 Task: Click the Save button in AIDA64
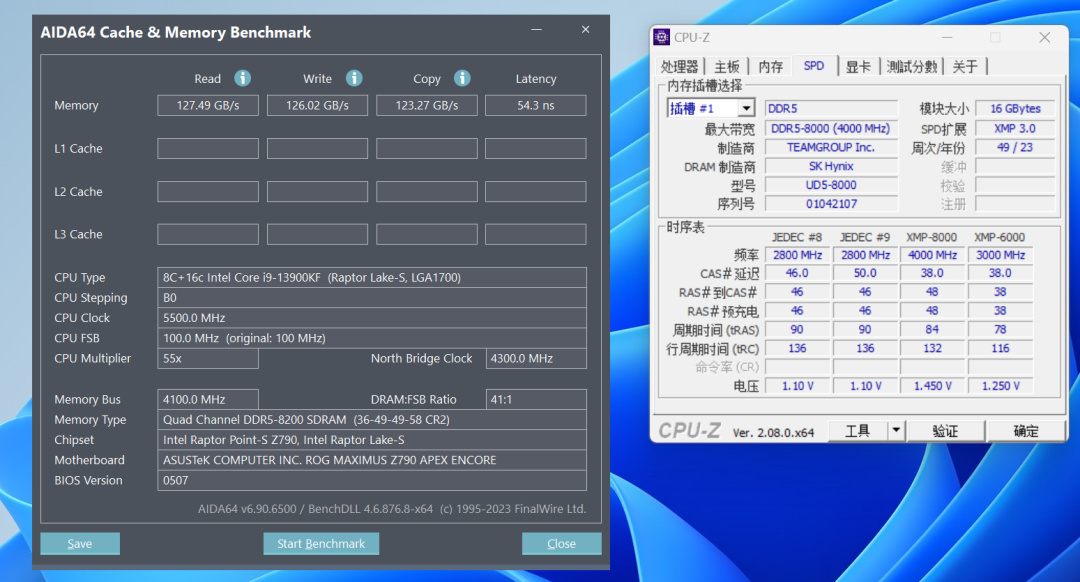point(80,543)
